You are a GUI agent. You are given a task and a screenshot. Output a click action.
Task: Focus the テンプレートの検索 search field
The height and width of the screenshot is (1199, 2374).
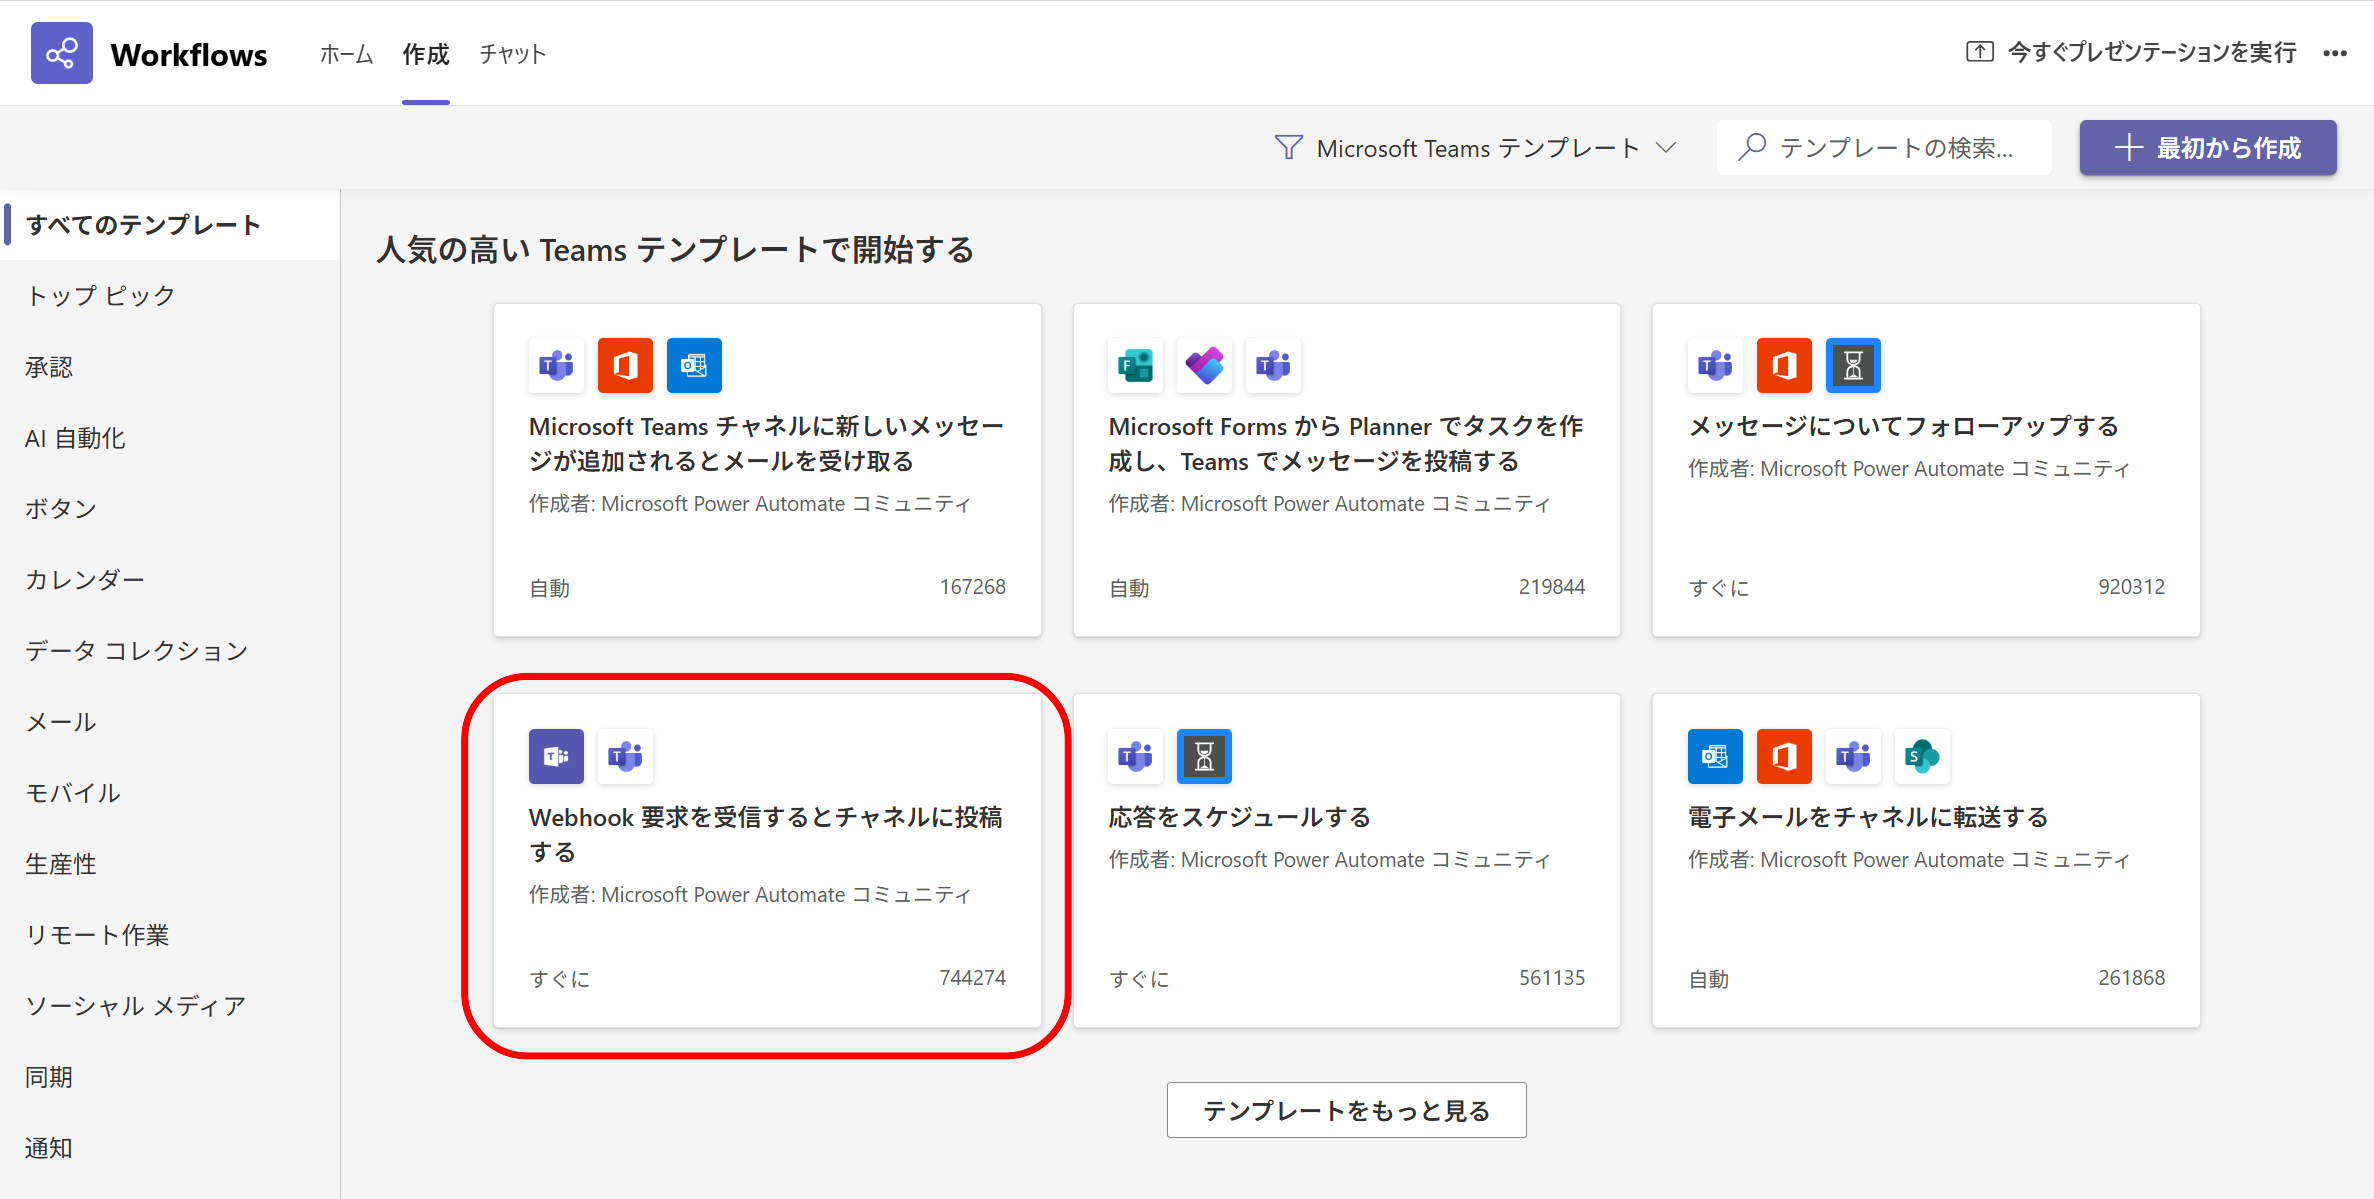(x=1884, y=148)
